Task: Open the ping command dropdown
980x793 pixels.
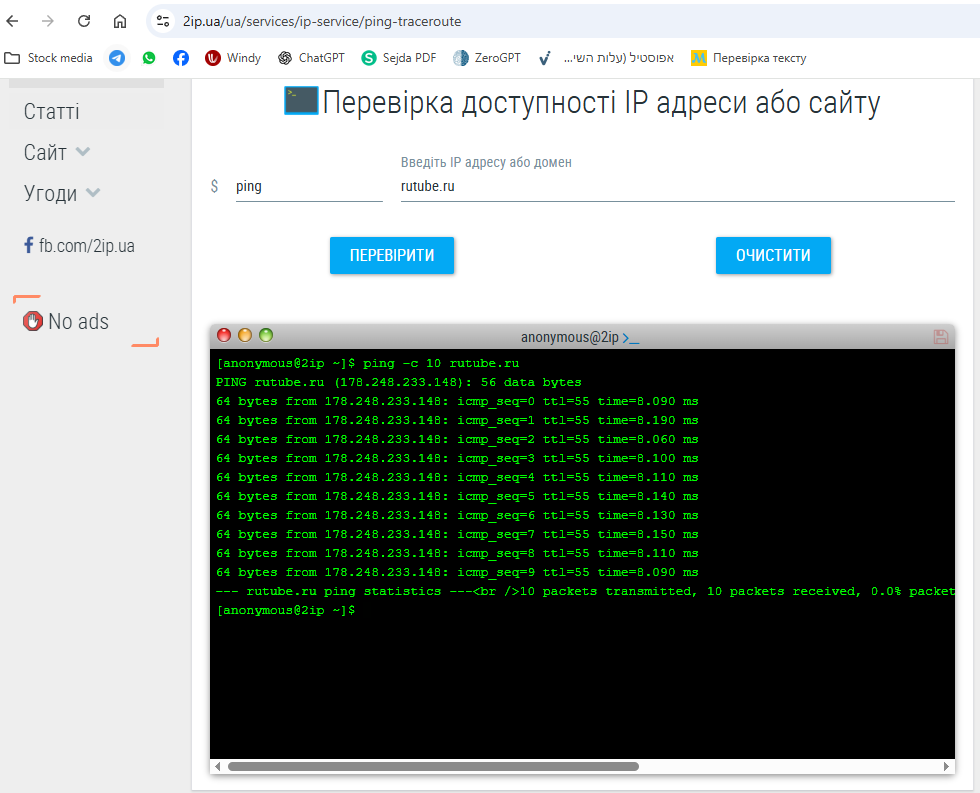Action: [309, 186]
